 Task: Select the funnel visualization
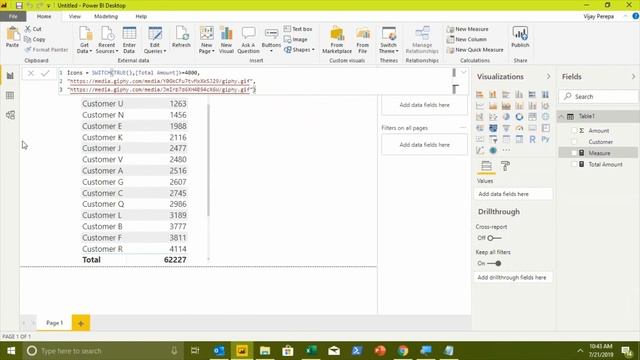tap(506, 128)
